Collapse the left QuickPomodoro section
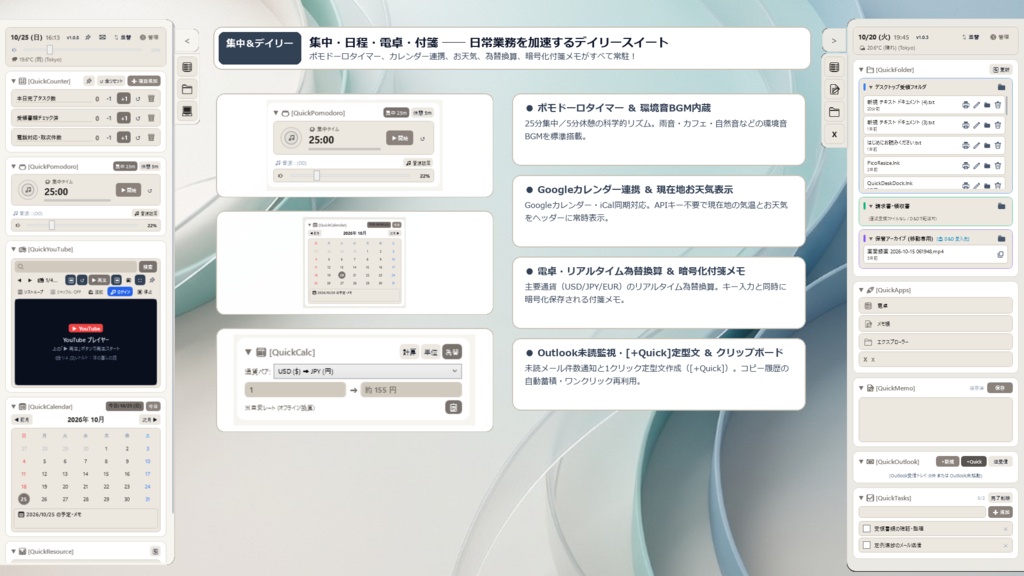Viewport: 1024px width, 576px height. pyautogui.click(x=14, y=167)
